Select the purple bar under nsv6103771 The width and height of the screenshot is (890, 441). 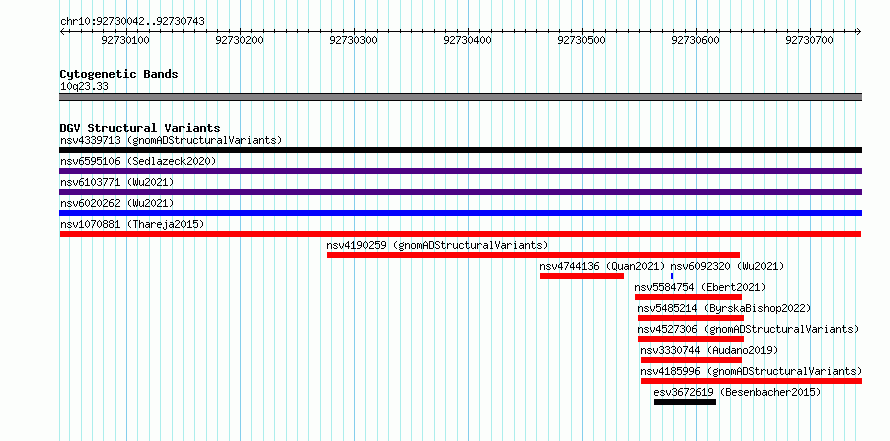(x=460, y=192)
